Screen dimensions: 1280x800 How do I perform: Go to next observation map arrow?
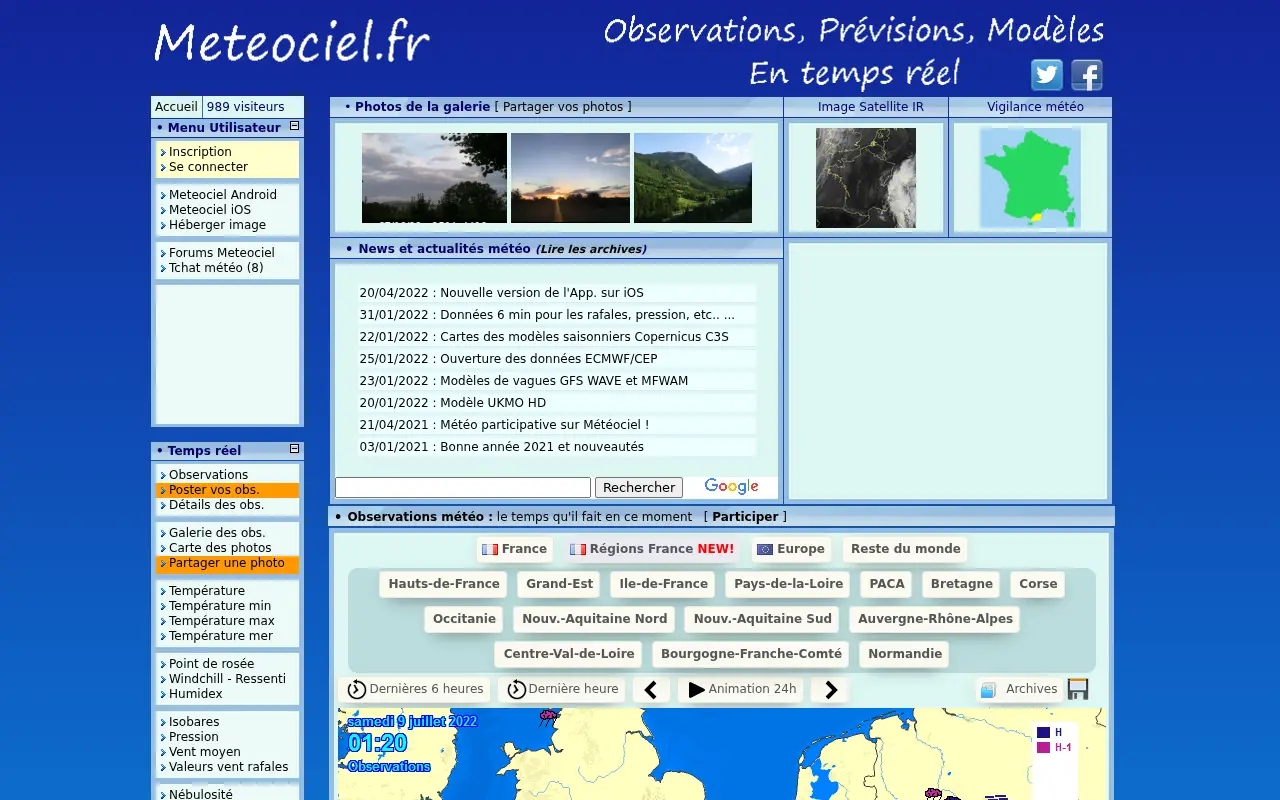pyautogui.click(x=830, y=690)
